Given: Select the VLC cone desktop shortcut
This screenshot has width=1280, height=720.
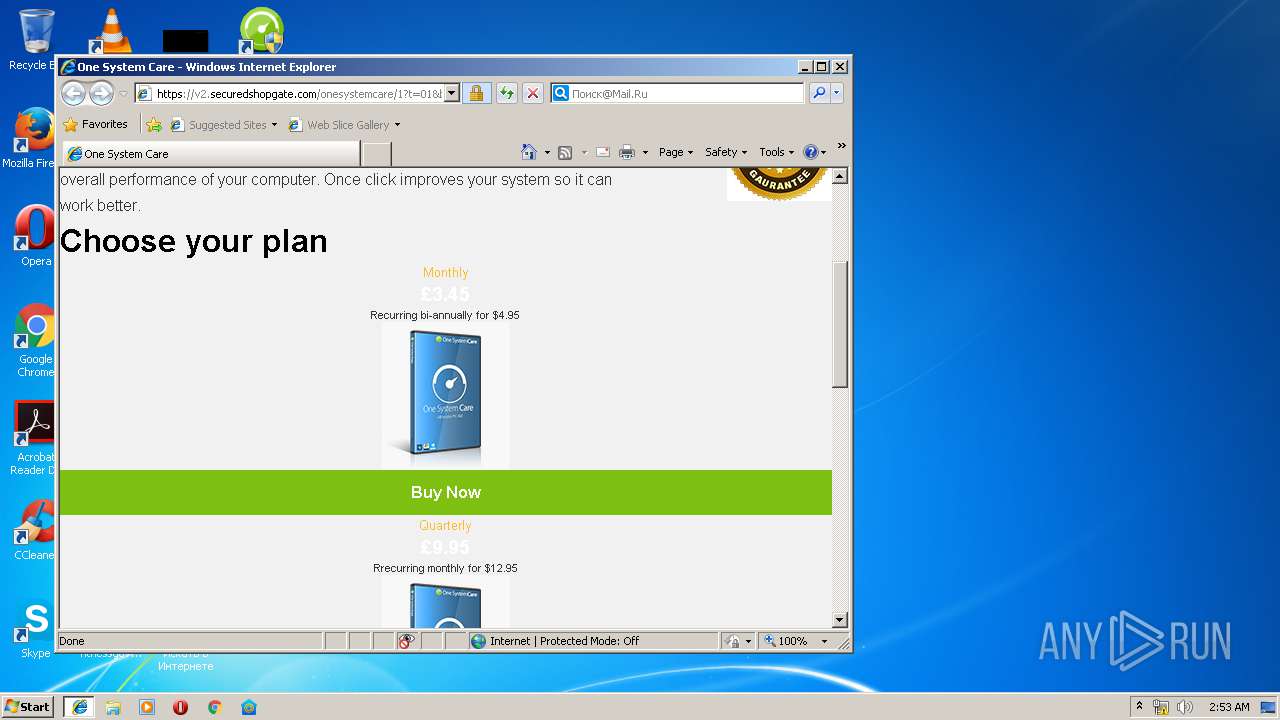Looking at the screenshot, I should pyautogui.click(x=110, y=30).
